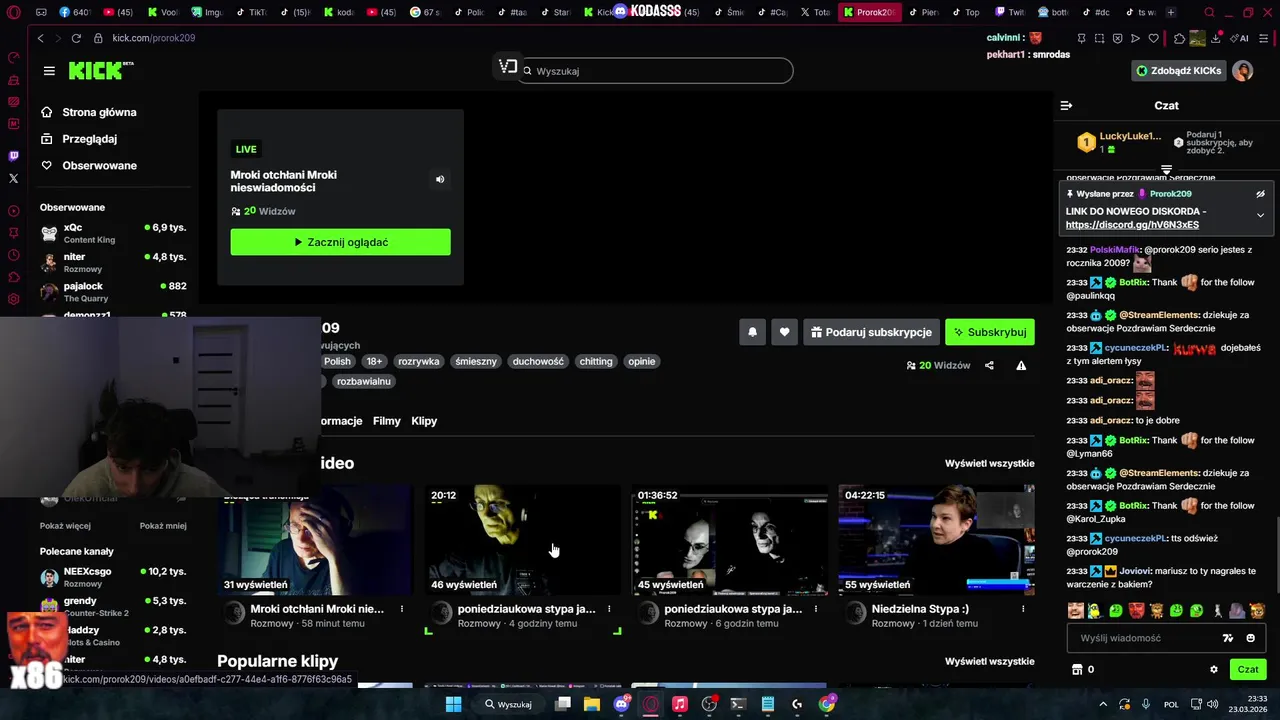The height and width of the screenshot is (720, 1280).
Task: Open Windows Start menu
Action: [453, 704]
